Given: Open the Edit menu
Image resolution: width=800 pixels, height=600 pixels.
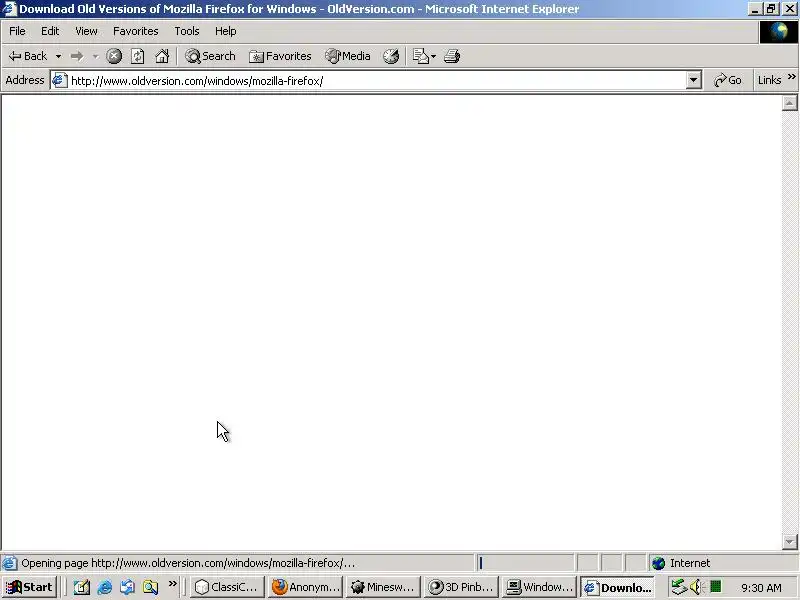Looking at the screenshot, I should click(x=50, y=31).
